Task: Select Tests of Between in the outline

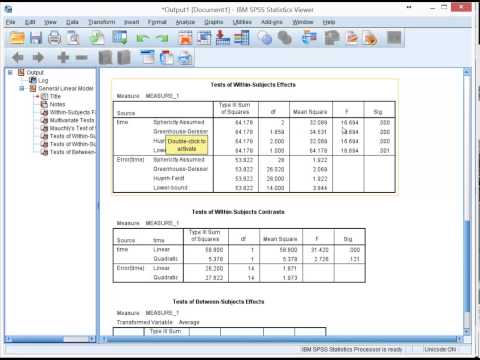Action: tap(72, 152)
